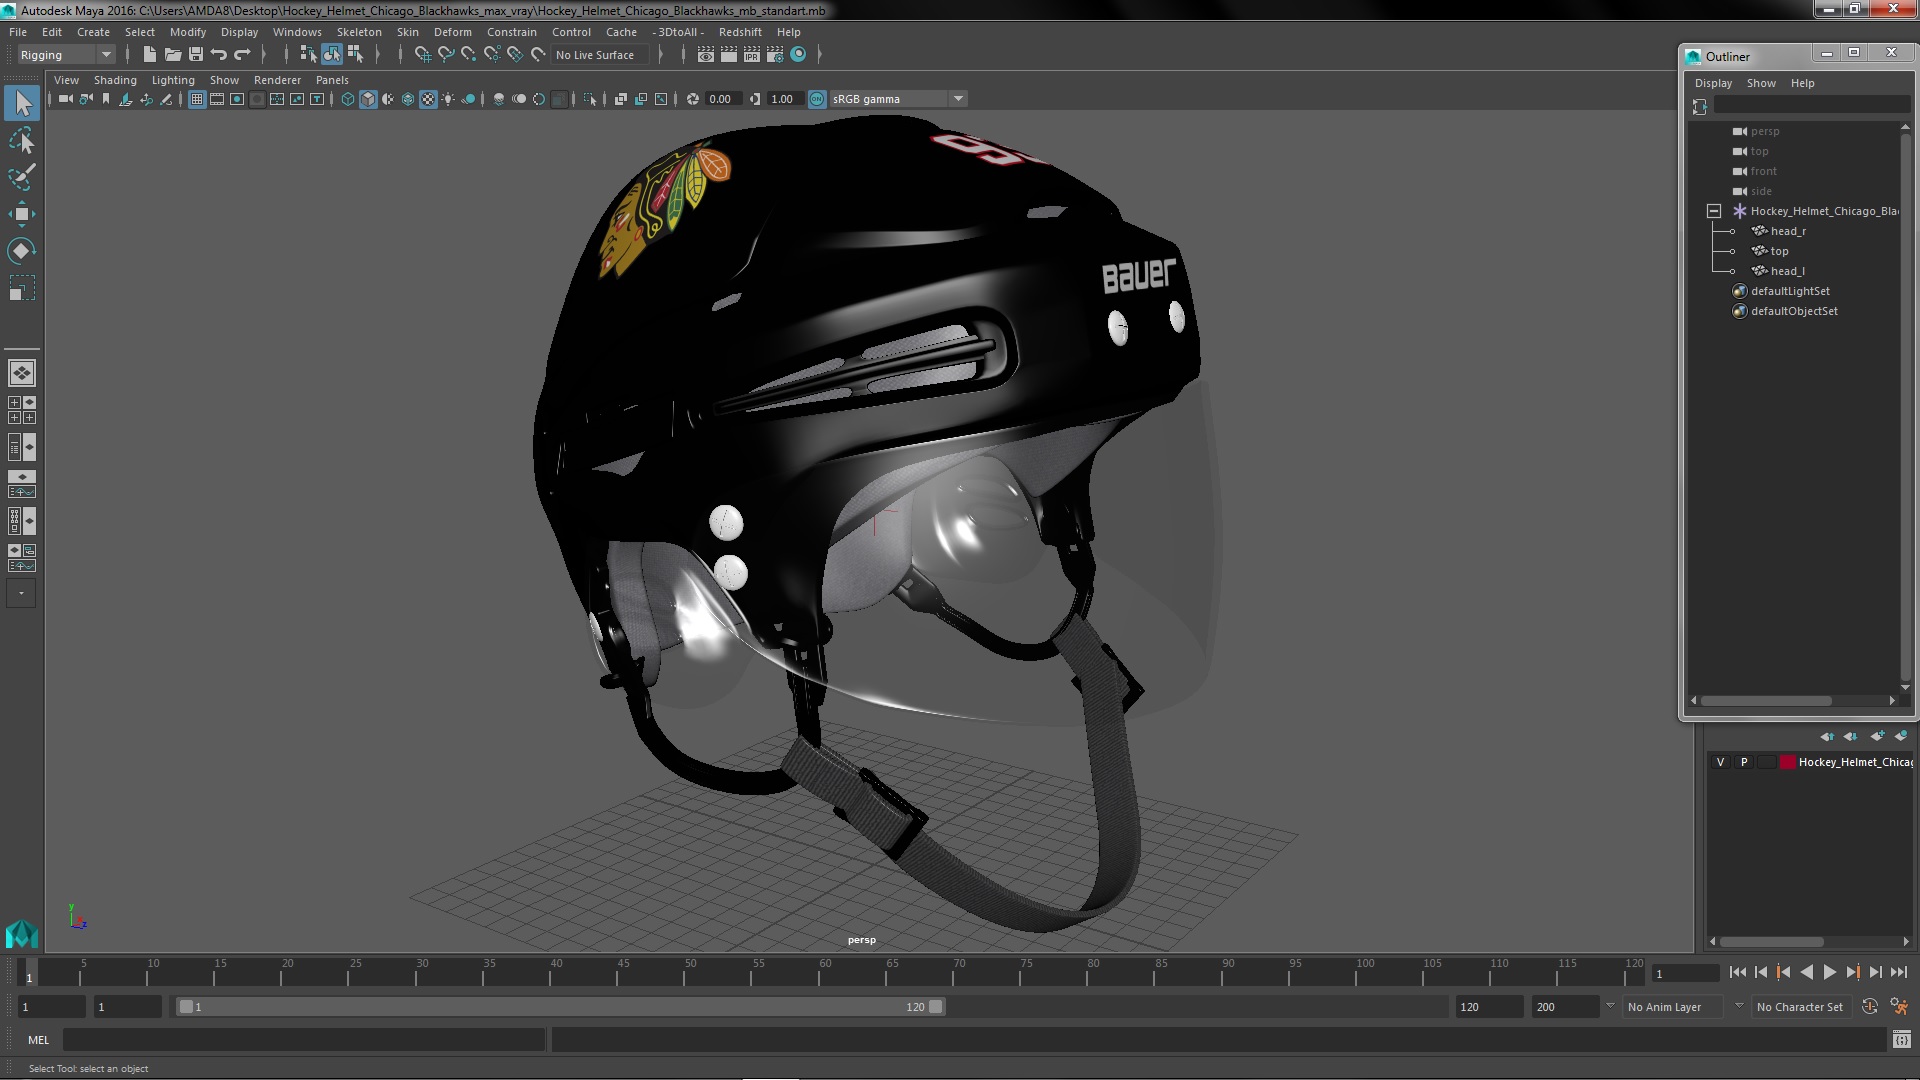This screenshot has height=1080, width=1920.
Task: Open the viewport Shading menu
Action: pos(115,80)
